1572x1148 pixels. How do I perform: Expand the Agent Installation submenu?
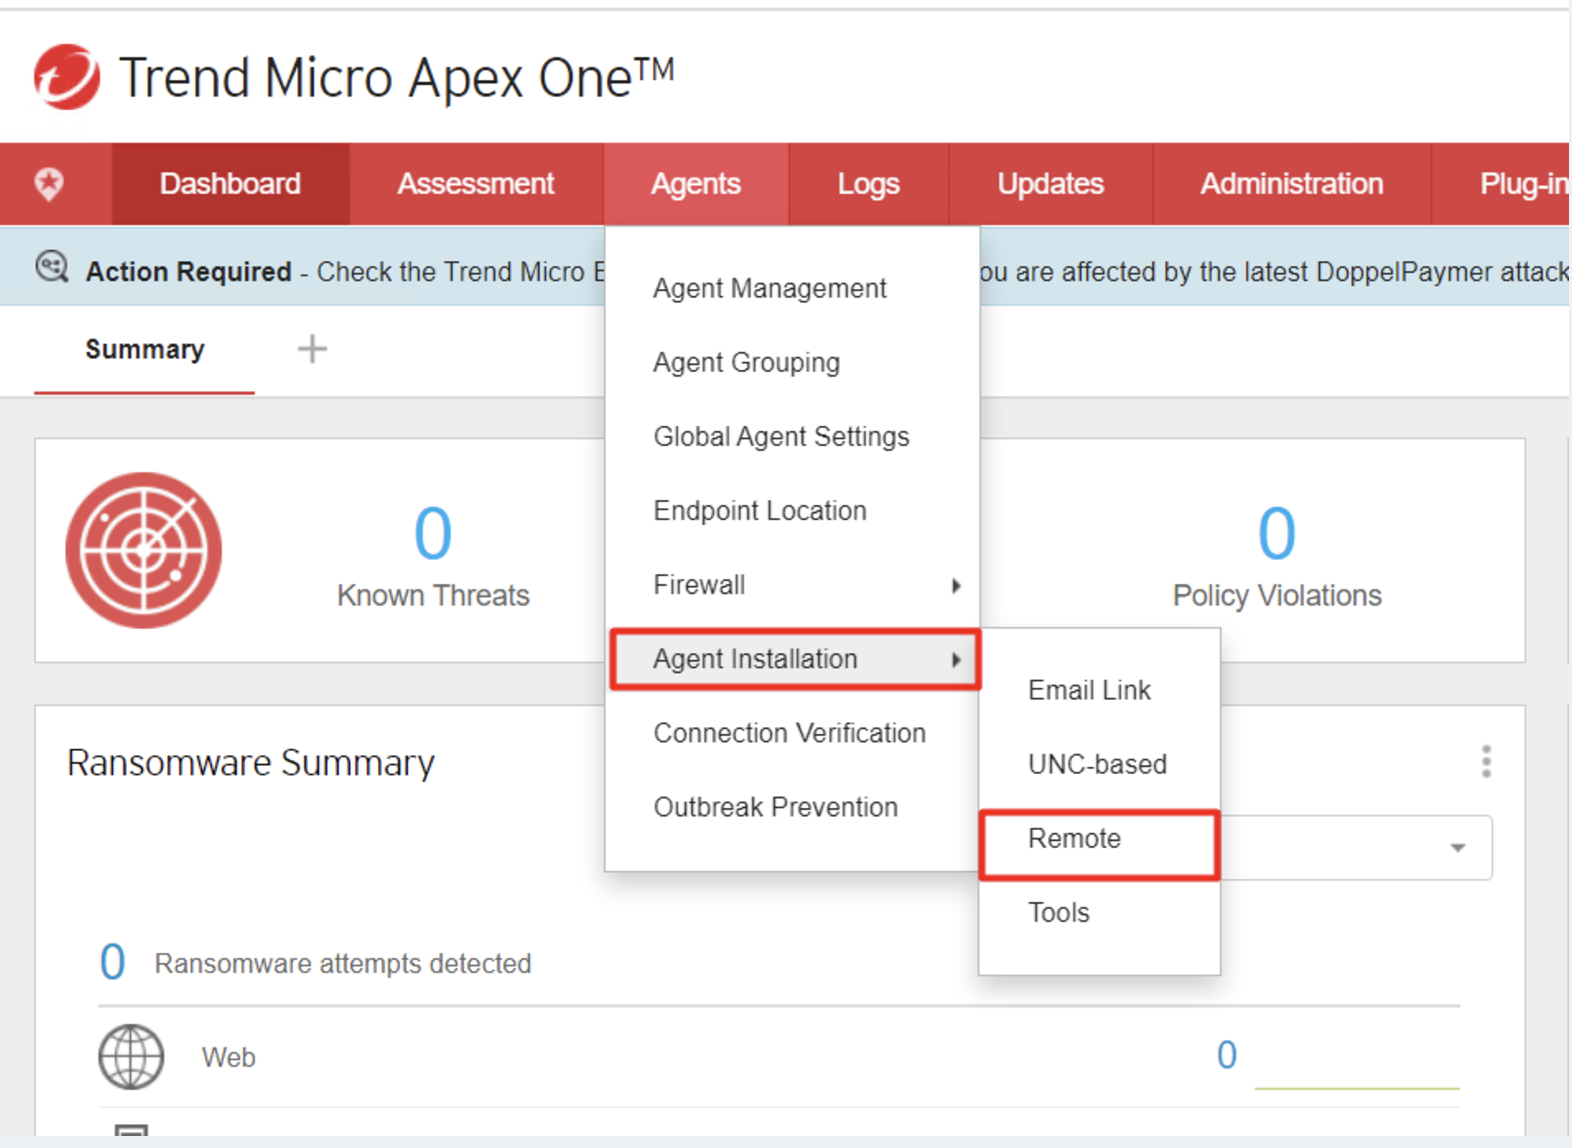(x=795, y=659)
